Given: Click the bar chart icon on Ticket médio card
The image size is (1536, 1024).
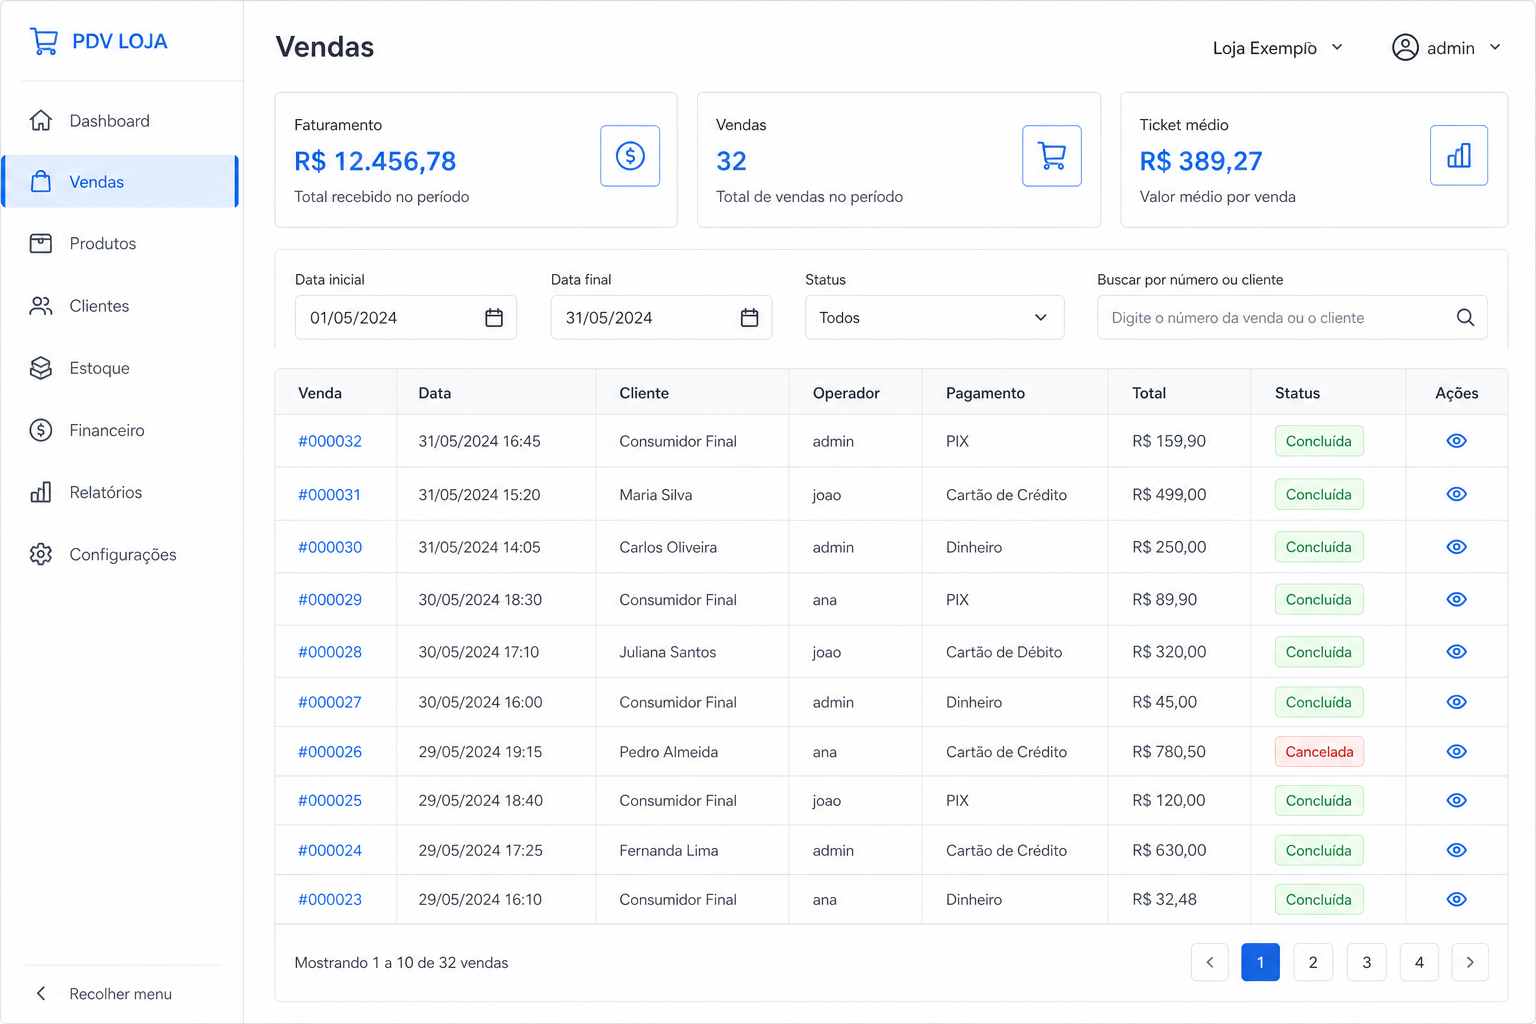Looking at the screenshot, I should tap(1459, 156).
